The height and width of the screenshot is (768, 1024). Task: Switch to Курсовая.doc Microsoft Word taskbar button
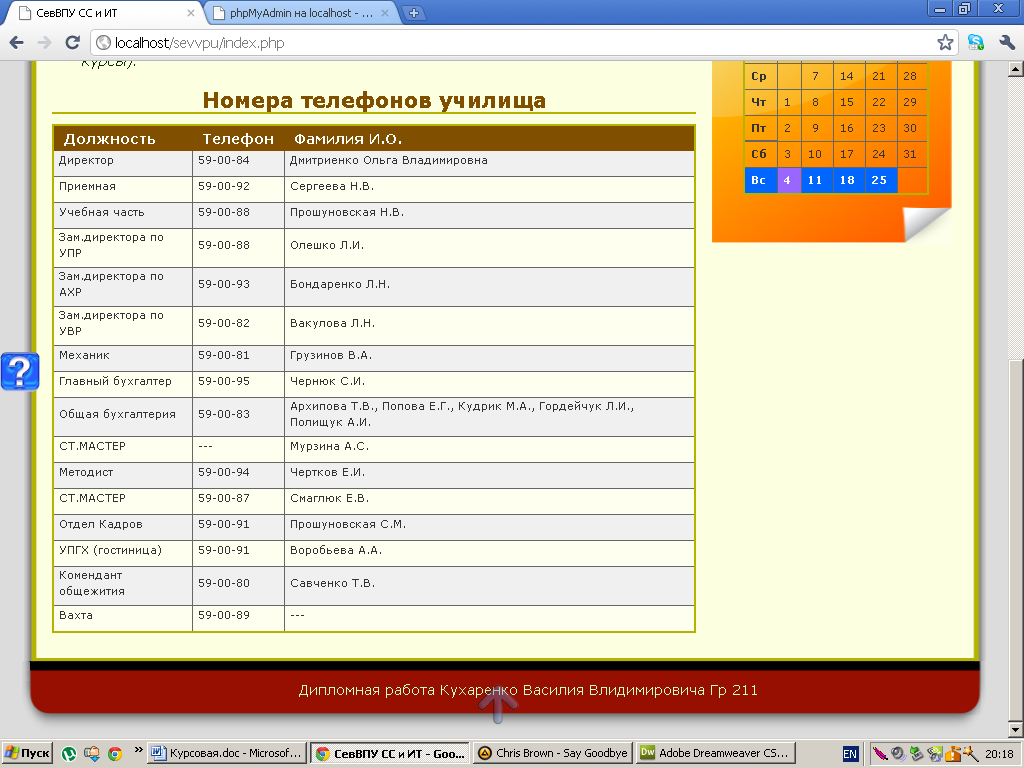[x=227, y=753]
